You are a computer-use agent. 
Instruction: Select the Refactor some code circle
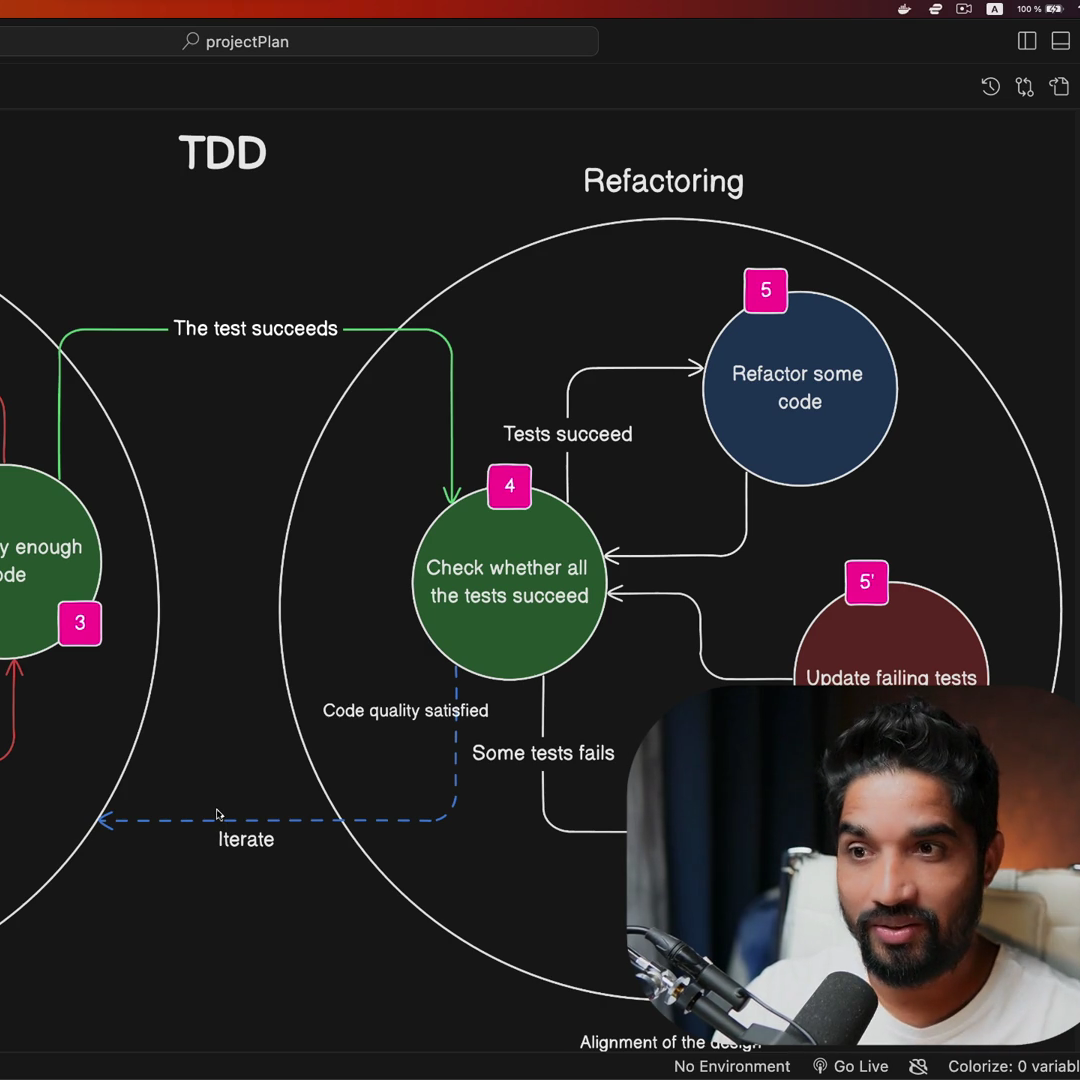pos(800,388)
